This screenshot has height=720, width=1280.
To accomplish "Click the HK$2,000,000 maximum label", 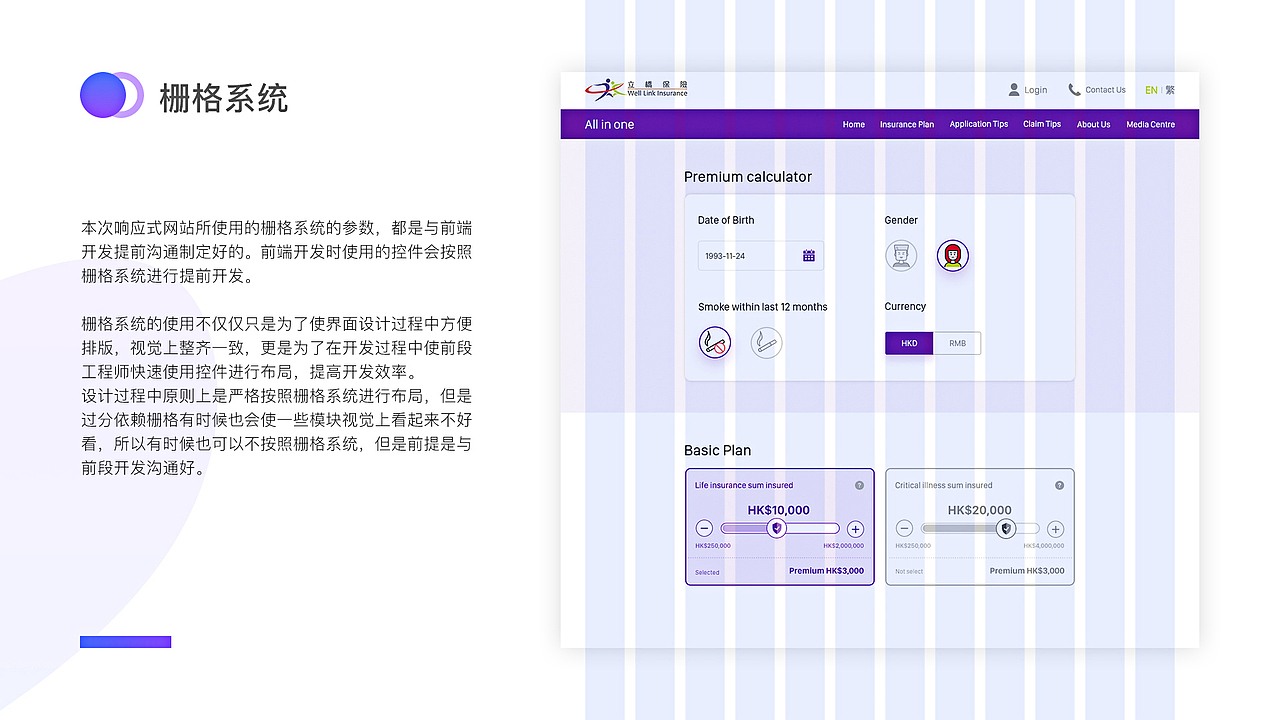I will click(844, 546).
